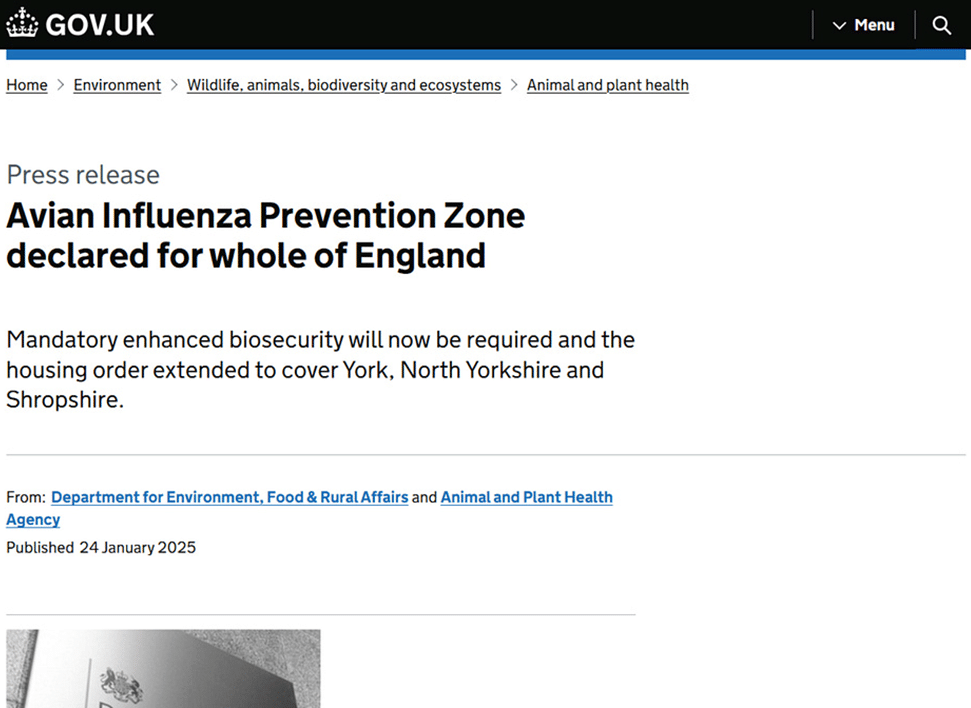Image resolution: width=971 pixels, height=708 pixels.
Task: Go to GOV.UK homepage wordmark
Action: [x=100, y=25]
